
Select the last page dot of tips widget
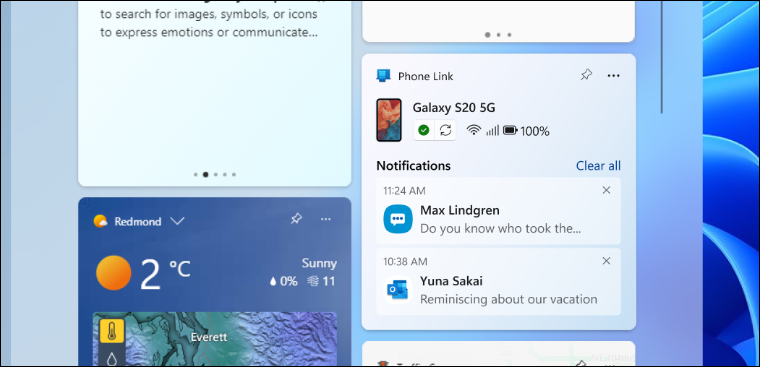pos(234,175)
